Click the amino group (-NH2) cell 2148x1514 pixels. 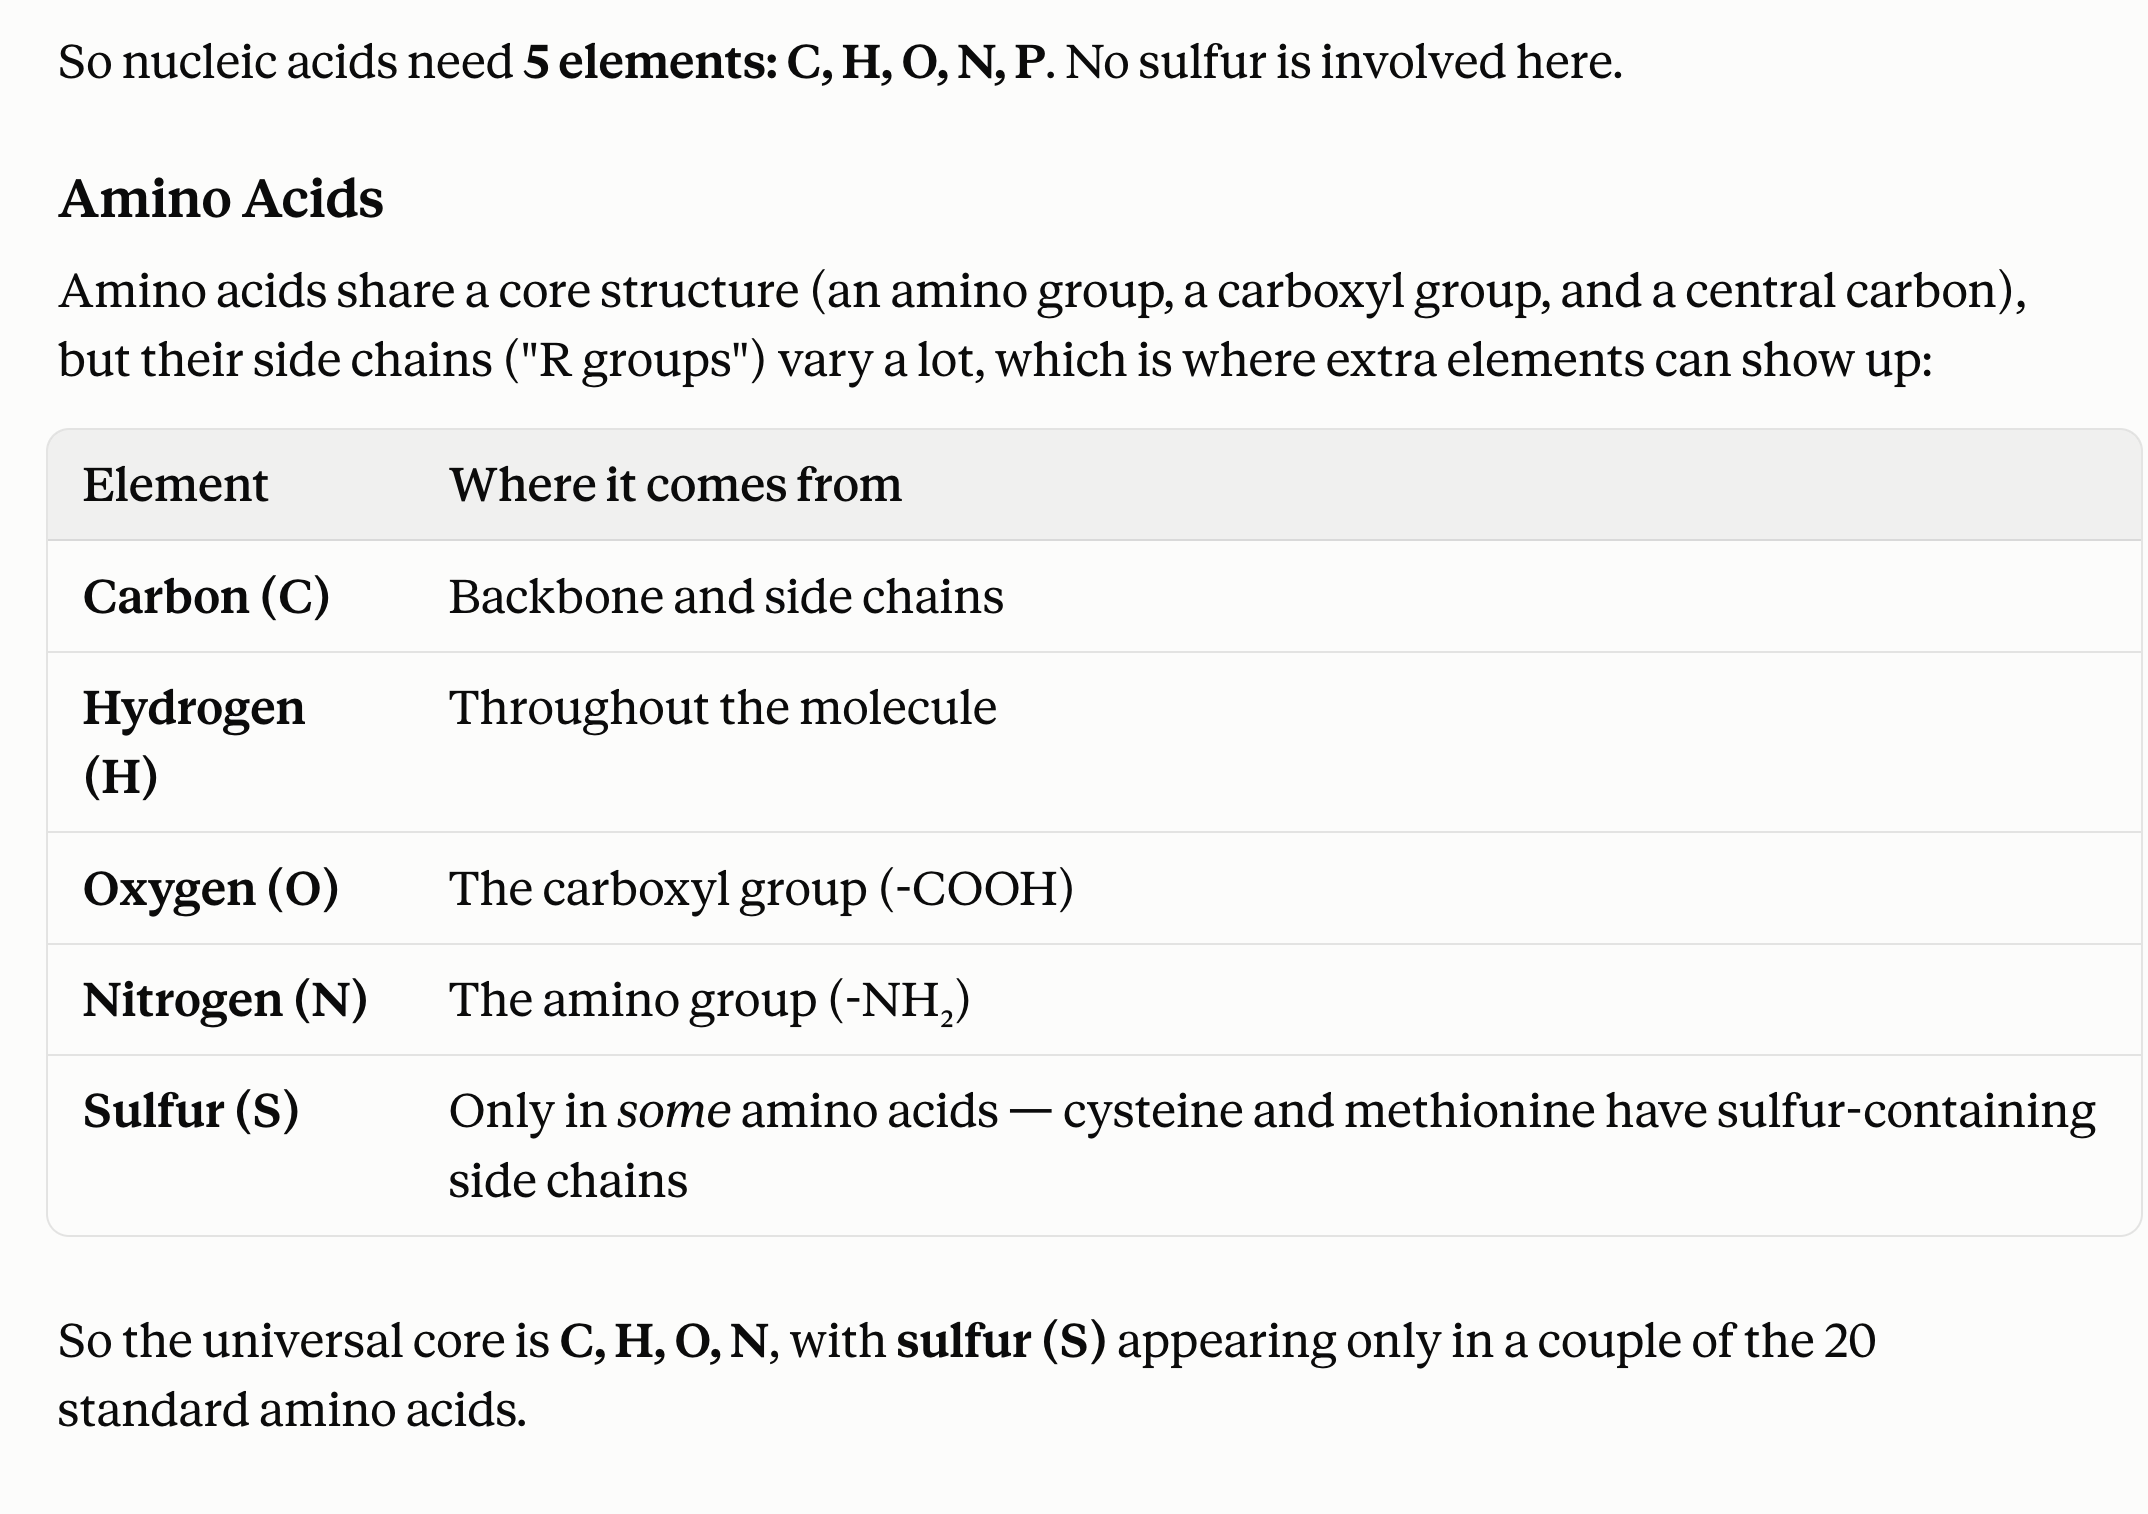tap(710, 1000)
